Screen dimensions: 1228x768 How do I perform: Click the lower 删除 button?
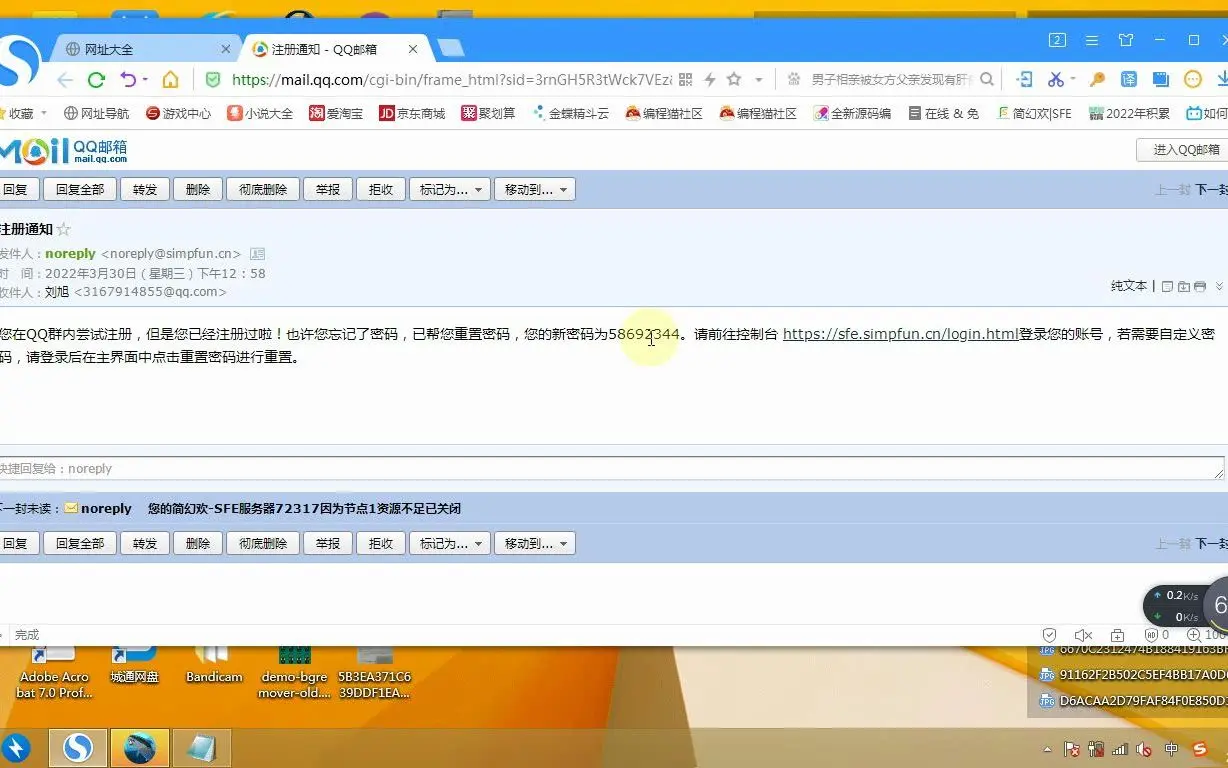(198, 543)
